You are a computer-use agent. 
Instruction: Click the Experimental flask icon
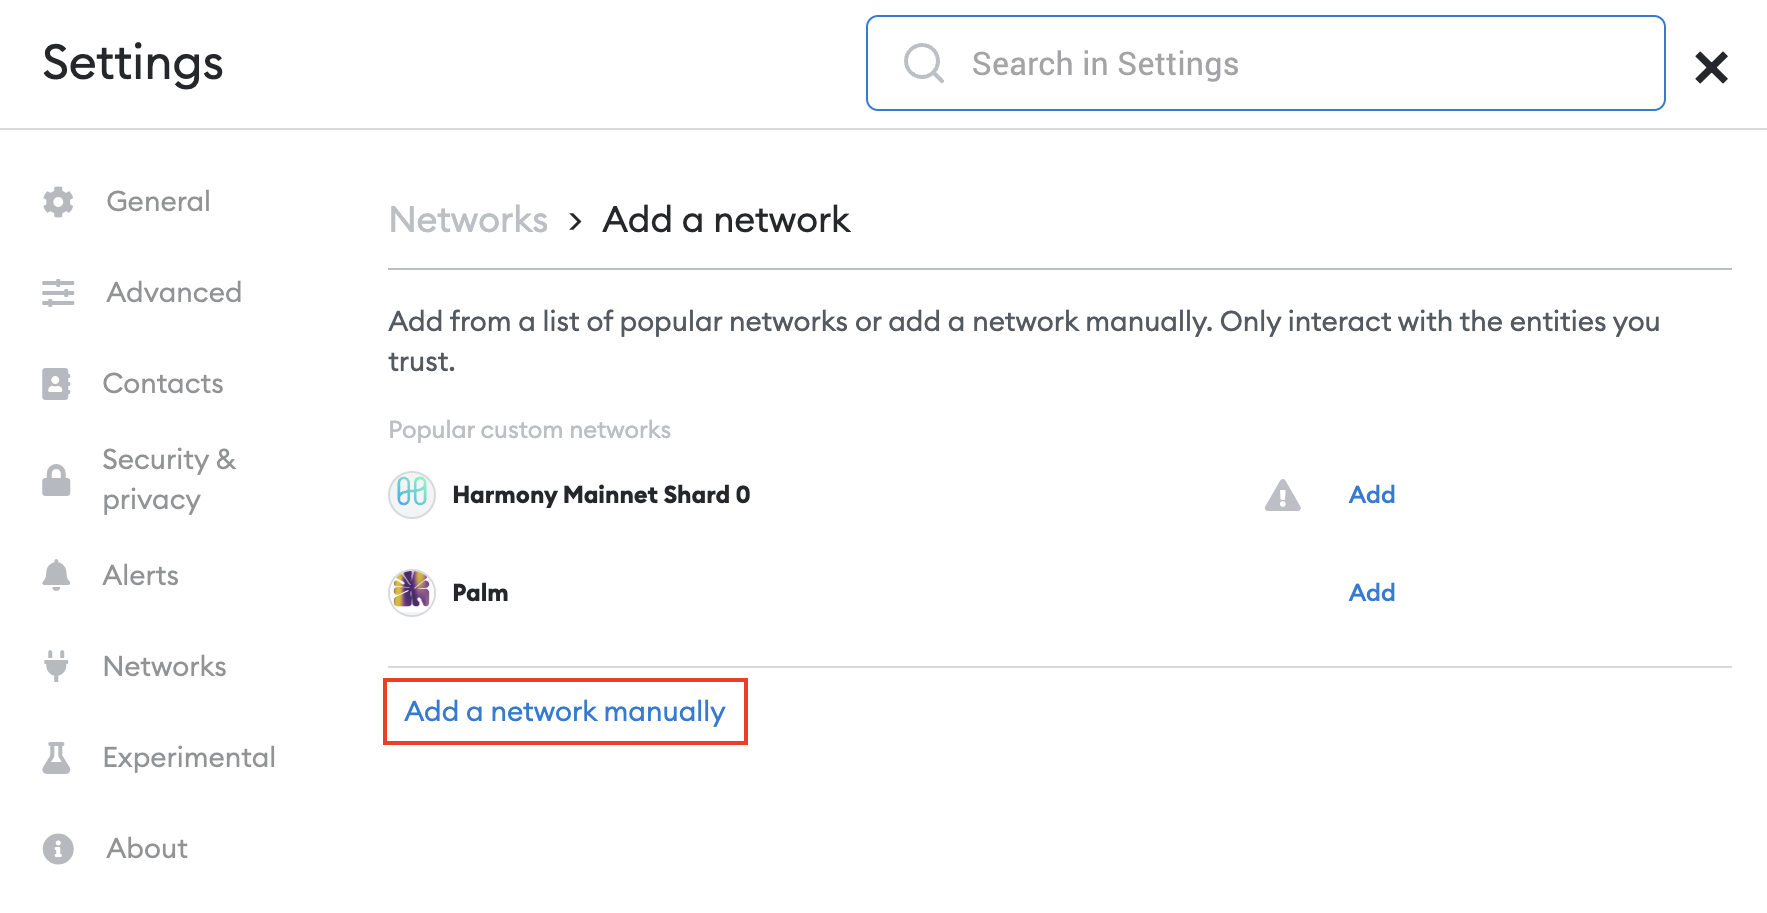(x=56, y=758)
